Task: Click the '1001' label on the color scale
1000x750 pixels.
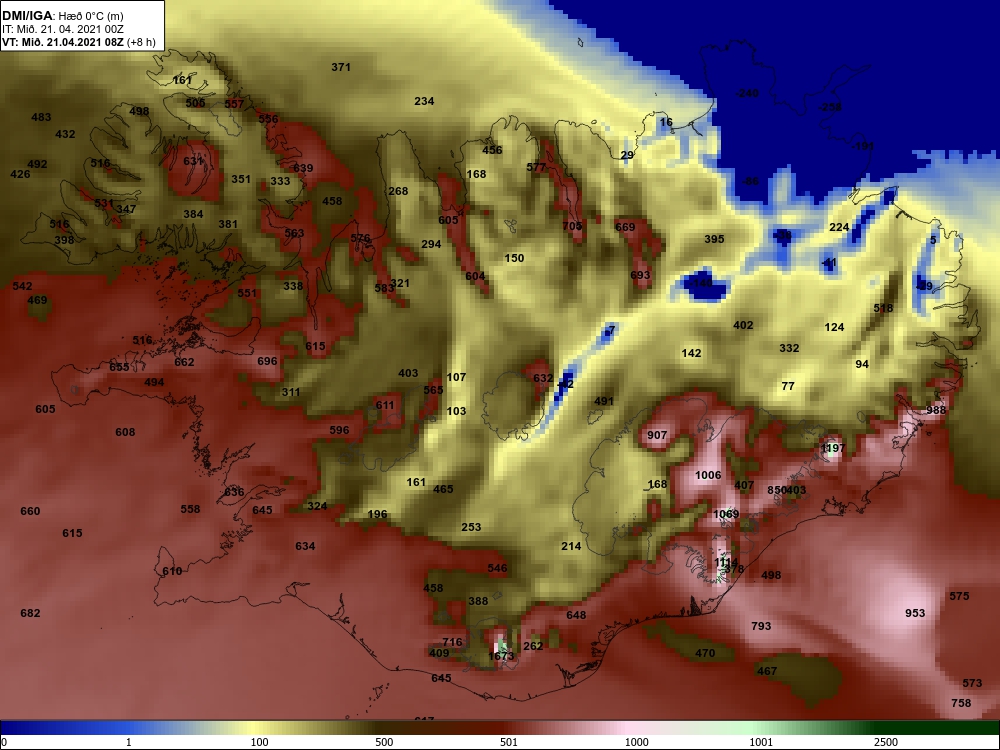Action: 761,742
